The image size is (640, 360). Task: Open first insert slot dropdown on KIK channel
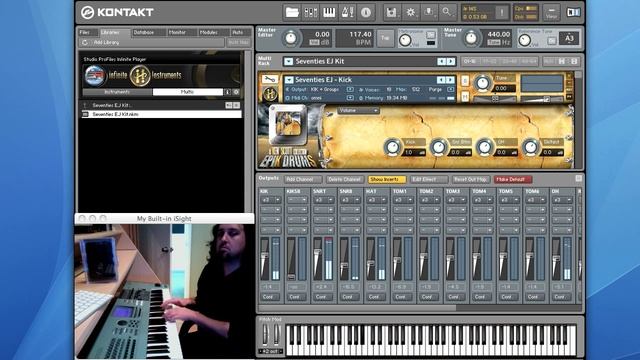point(270,200)
